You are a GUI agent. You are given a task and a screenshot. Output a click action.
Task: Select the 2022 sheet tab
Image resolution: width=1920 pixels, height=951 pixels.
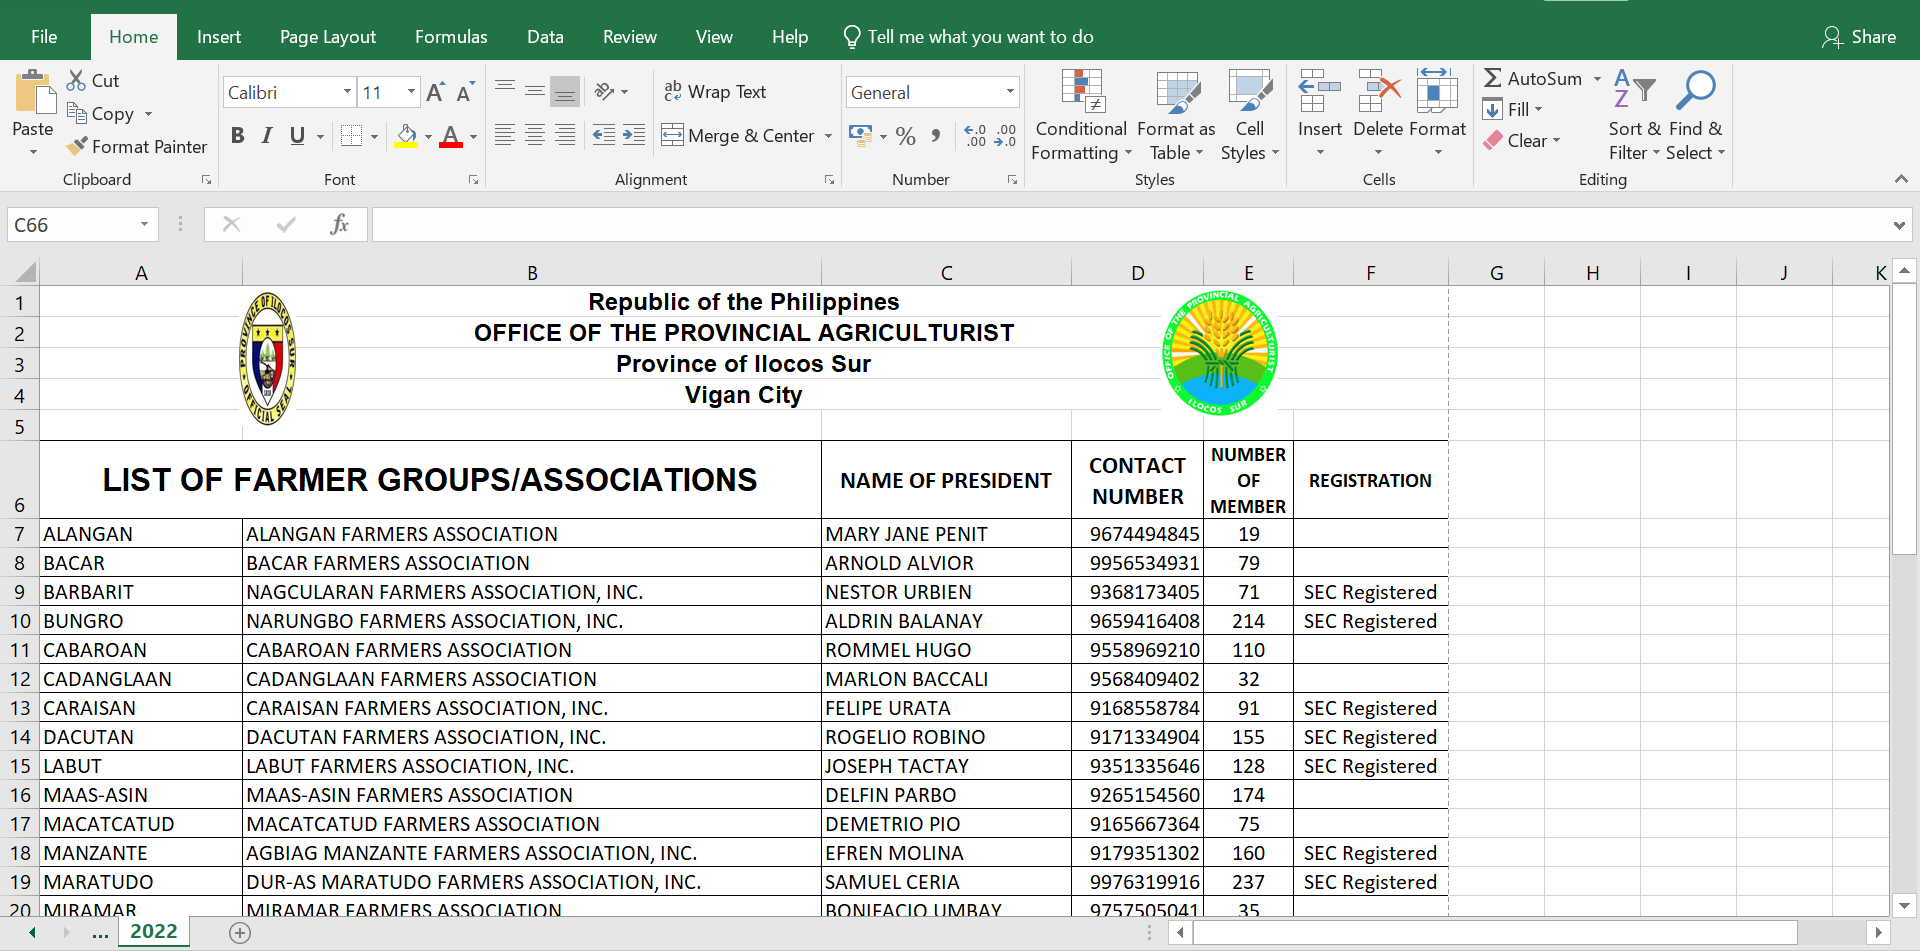154,932
